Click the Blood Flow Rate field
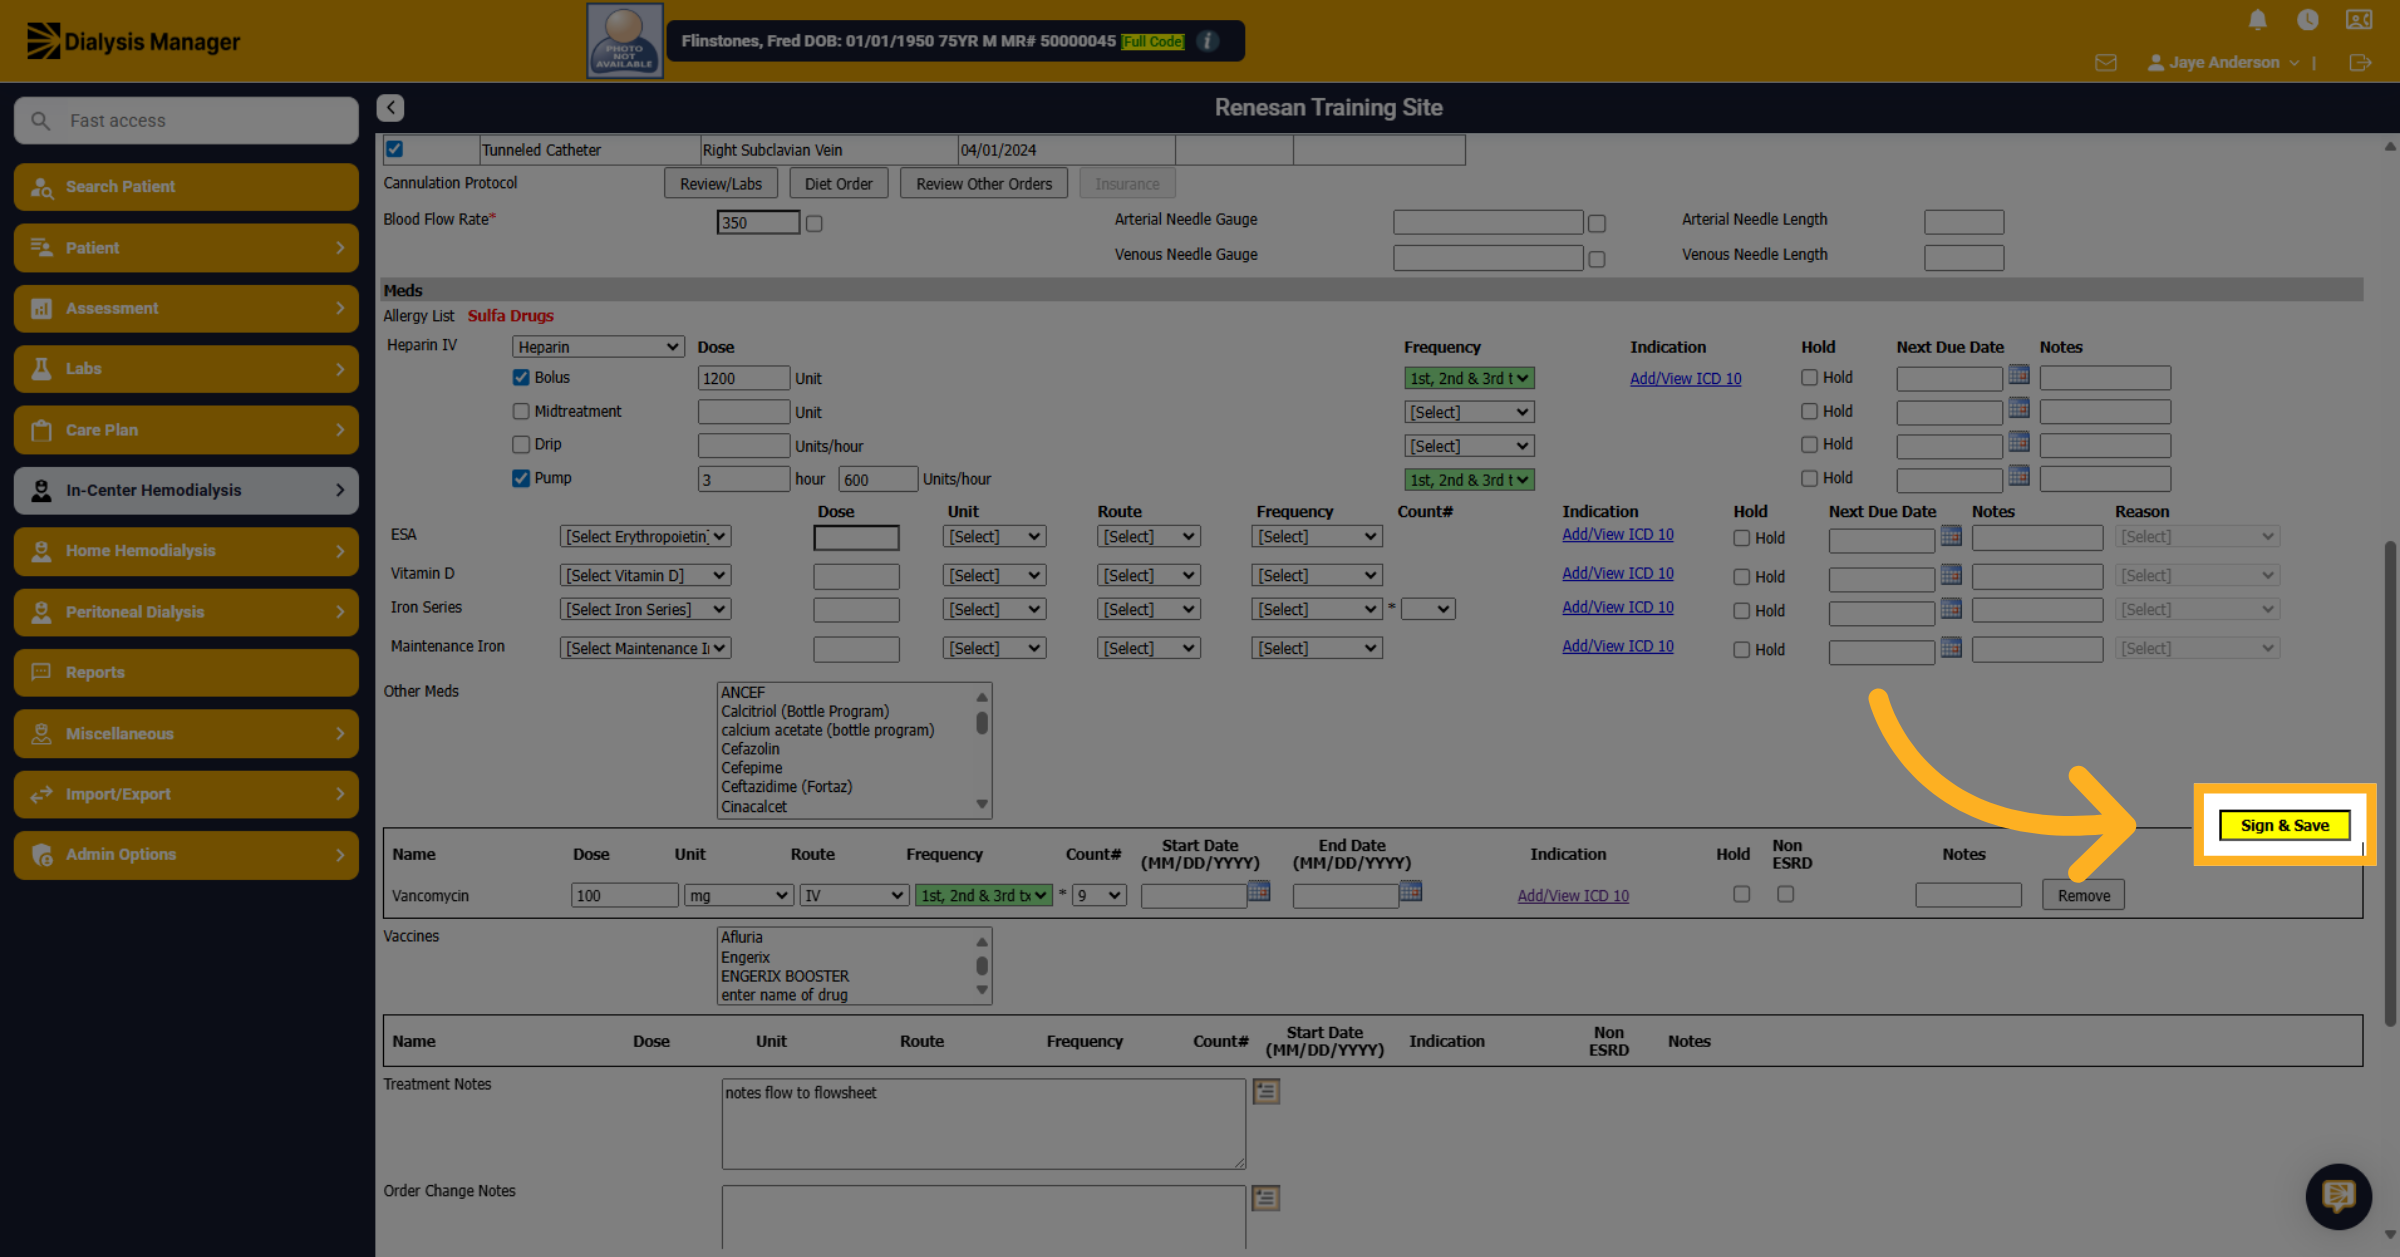Image resolution: width=2400 pixels, height=1257 pixels. pyautogui.click(x=758, y=222)
